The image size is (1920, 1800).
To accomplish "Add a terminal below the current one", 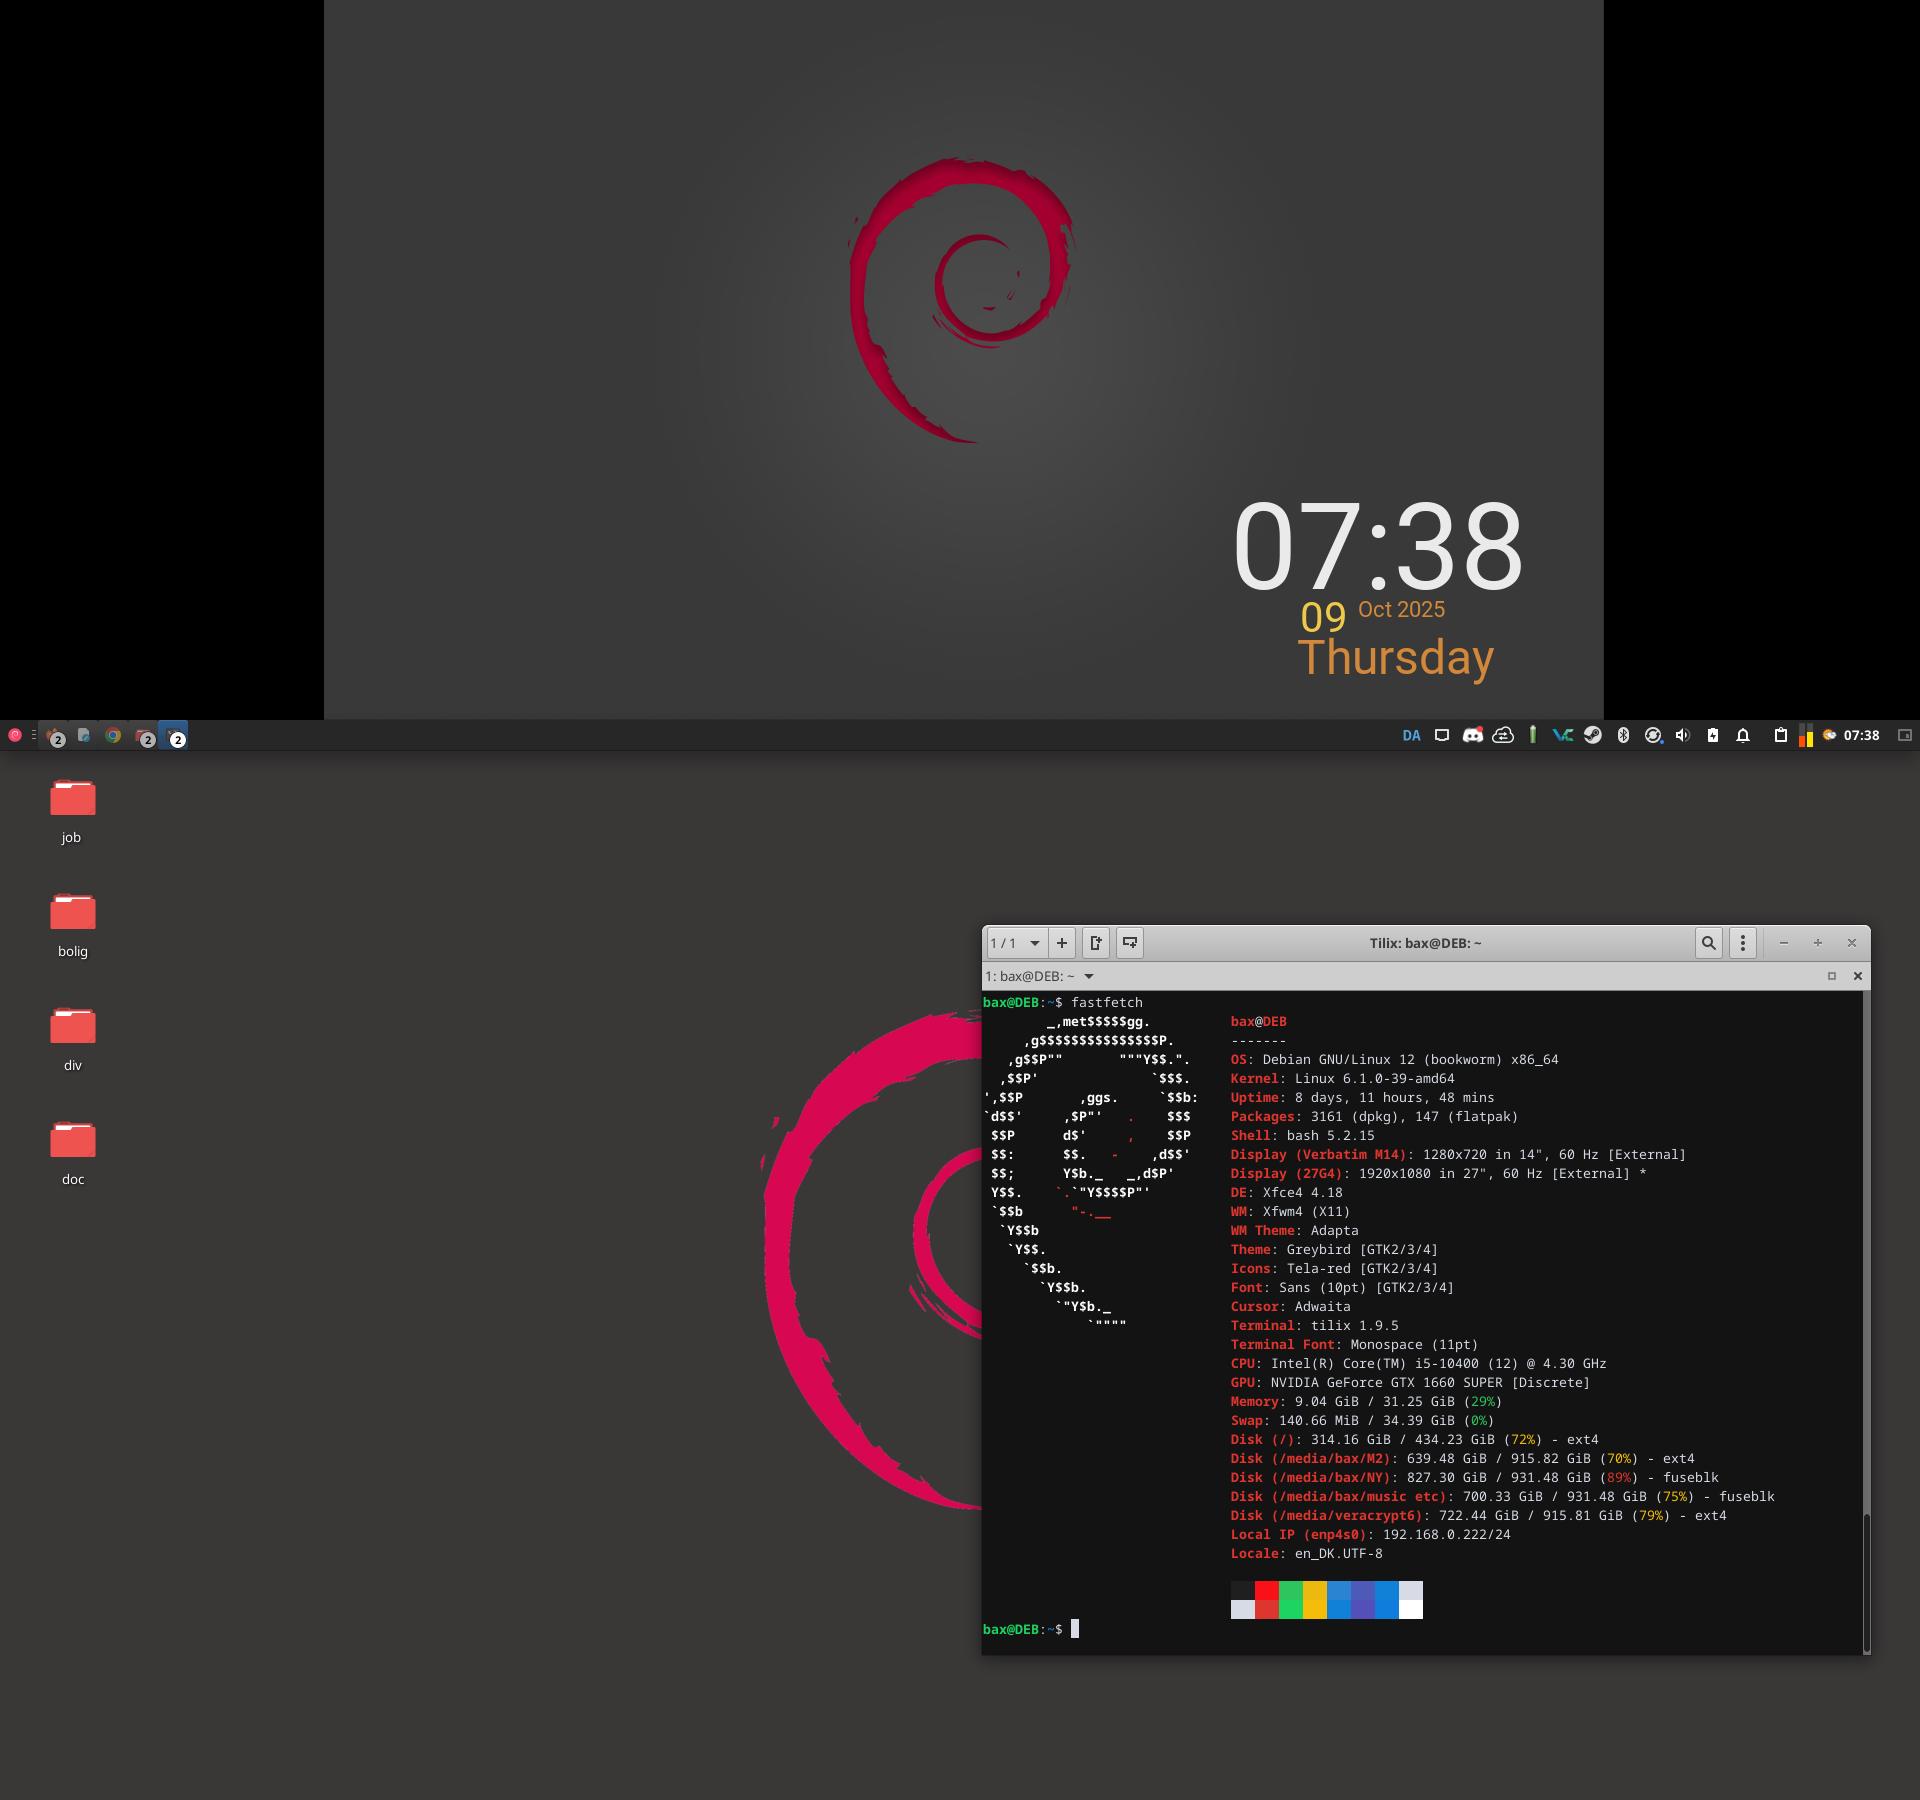I will [1130, 943].
